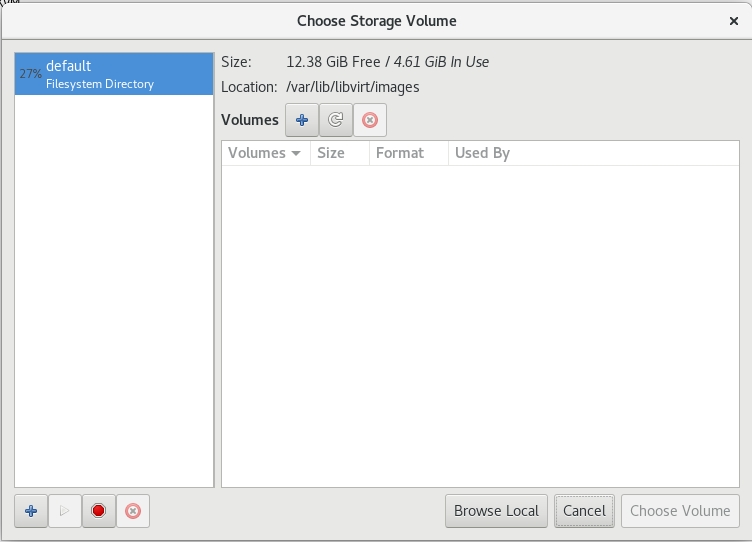This screenshot has height=542, width=752.
Task: Close the Choose Storage Volume window
Action: pos(734,20)
